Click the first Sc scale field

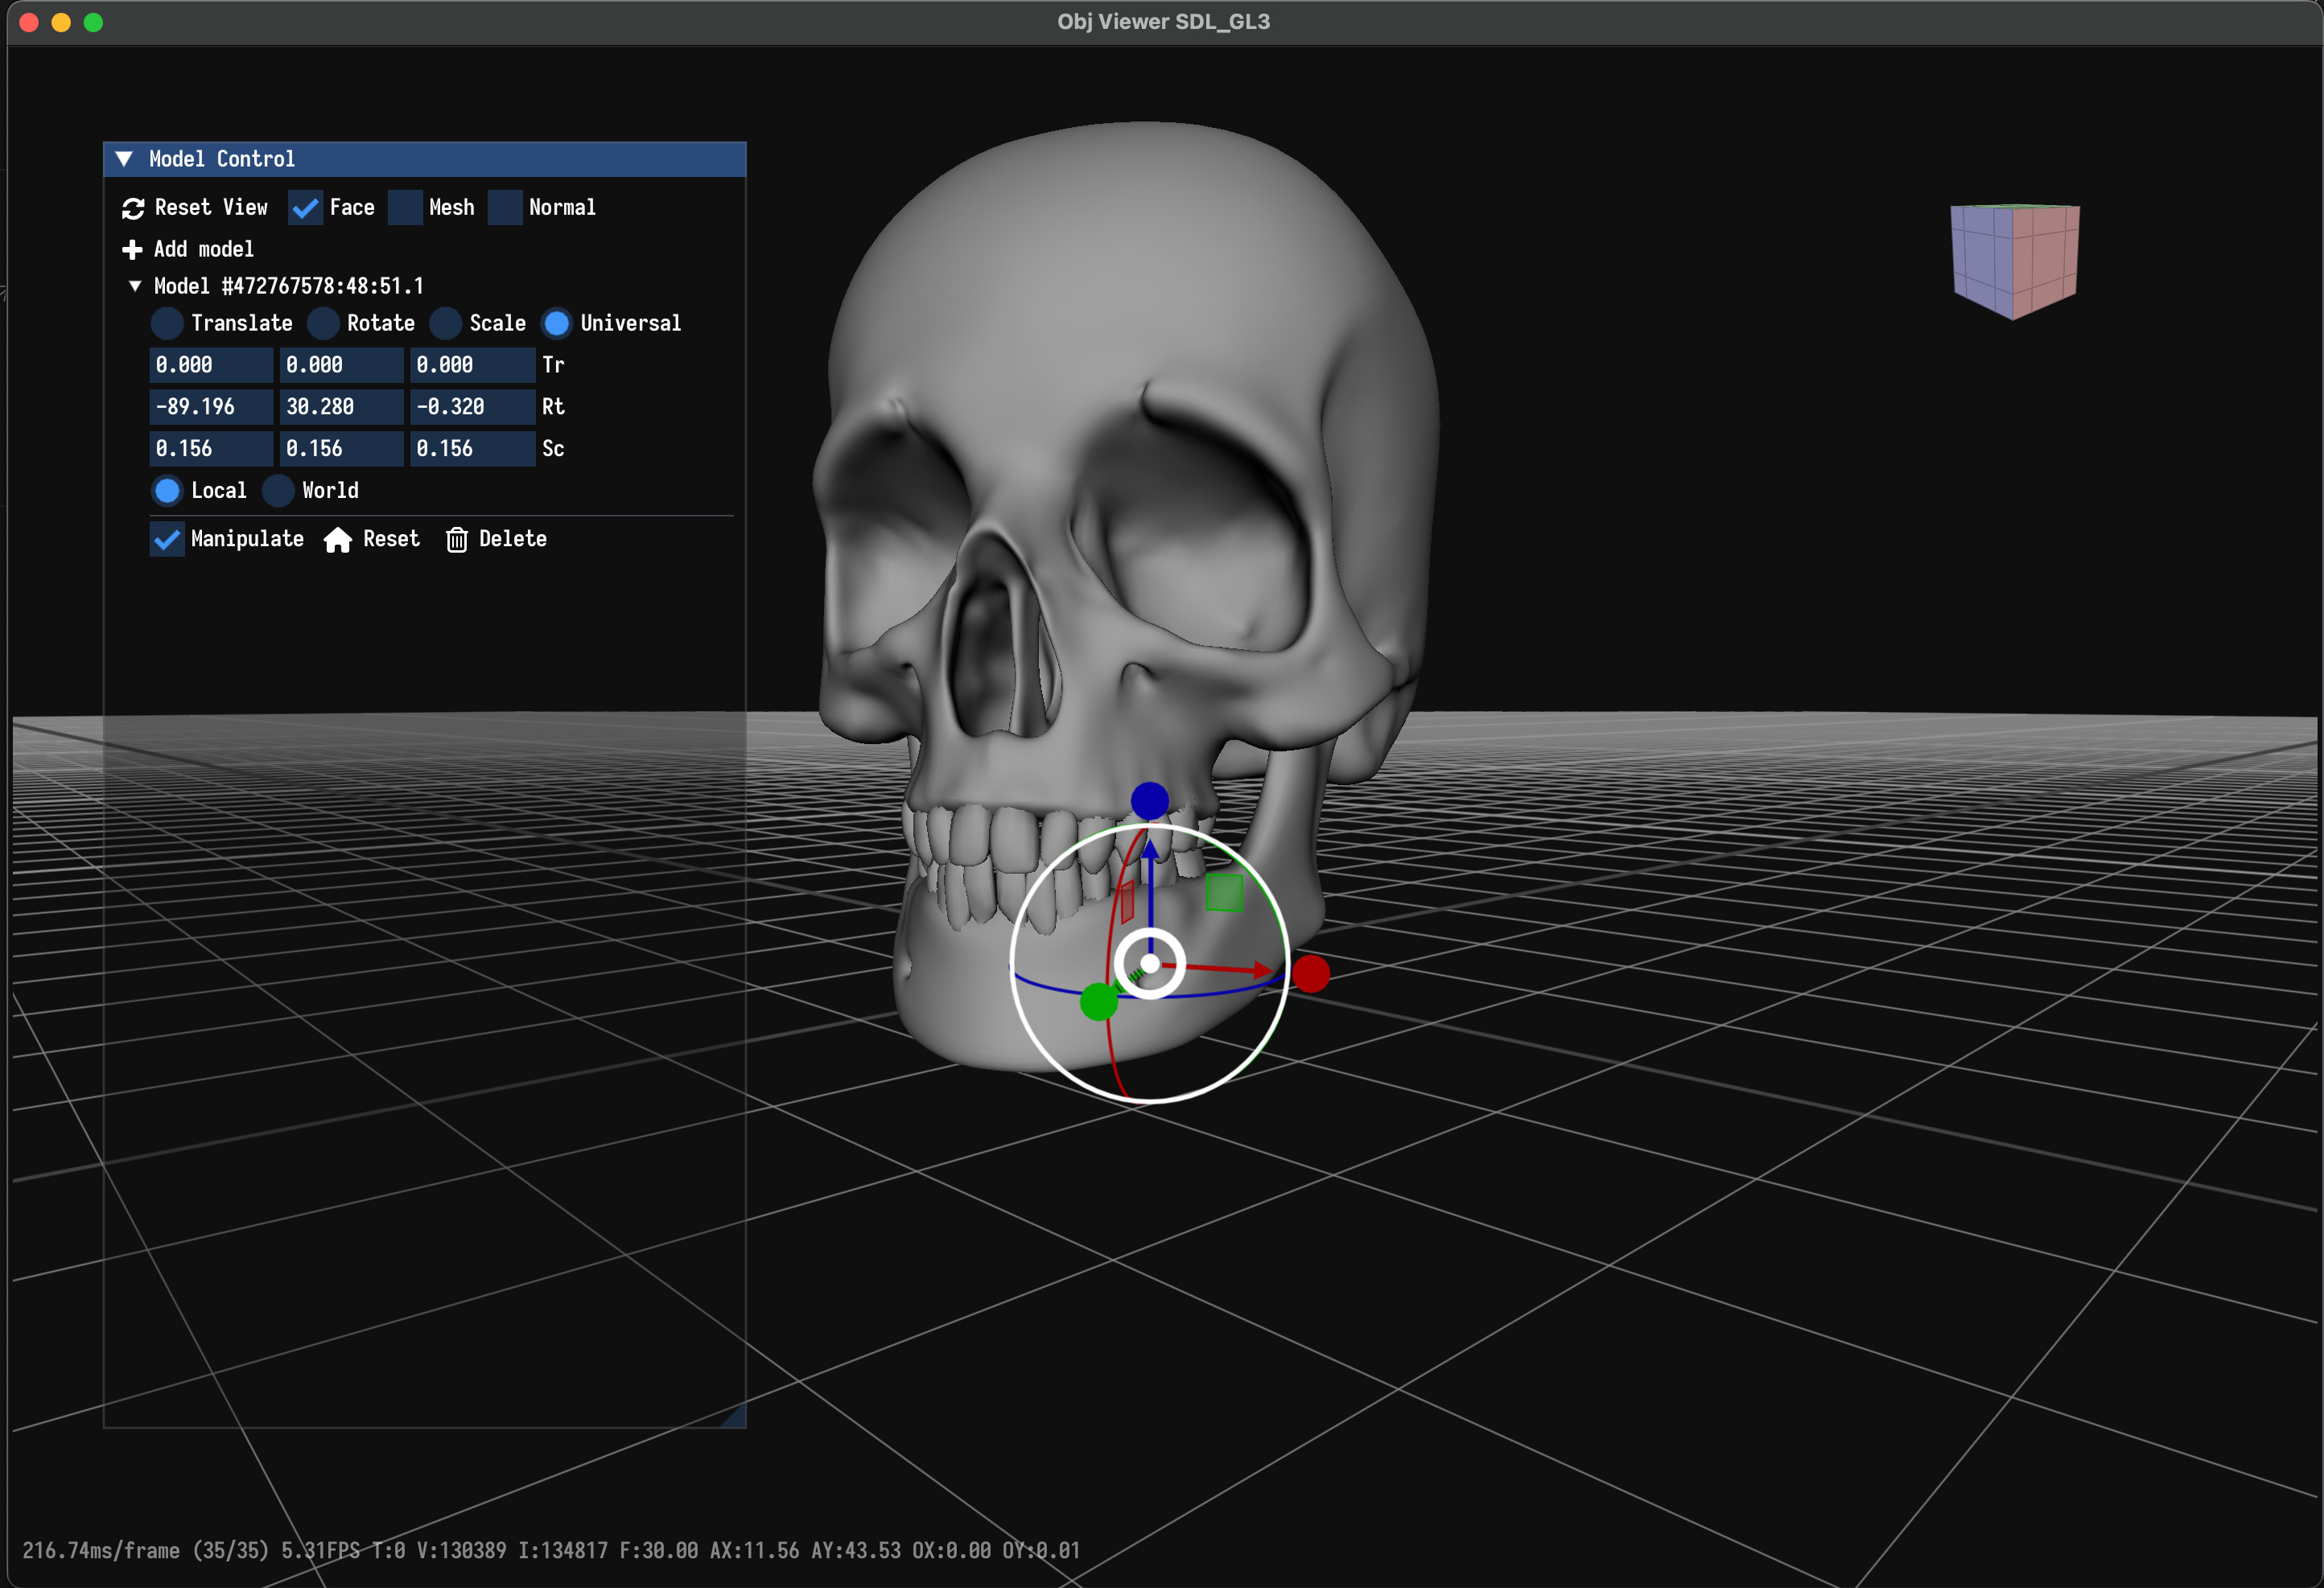[x=211, y=449]
